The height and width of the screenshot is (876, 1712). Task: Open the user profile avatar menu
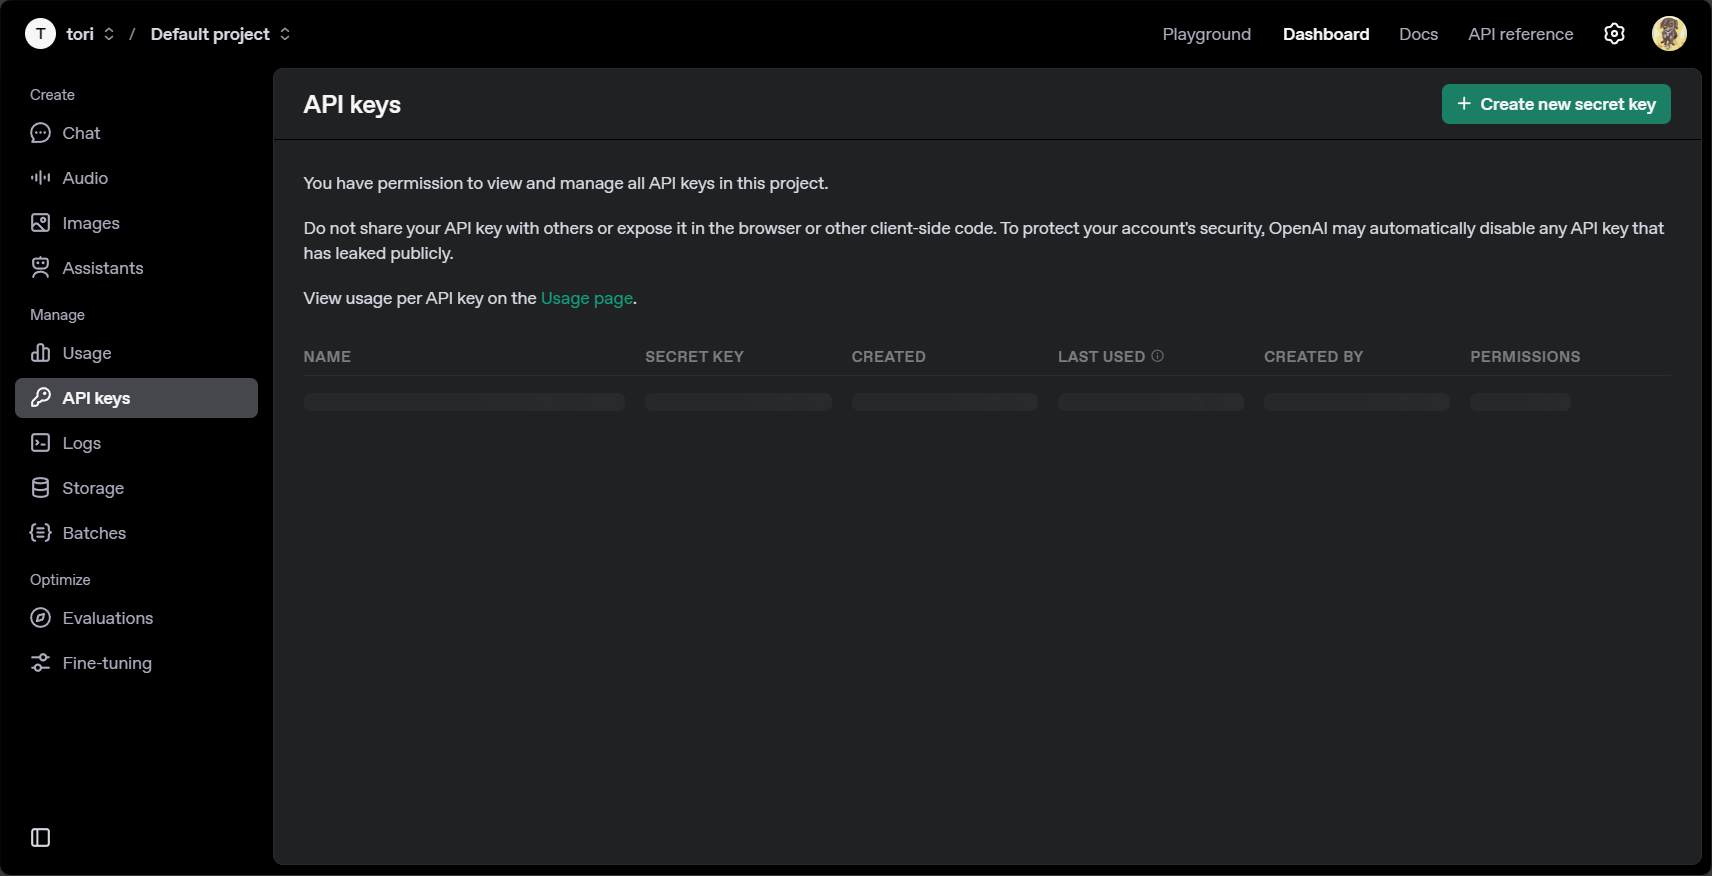[x=1669, y=34]
